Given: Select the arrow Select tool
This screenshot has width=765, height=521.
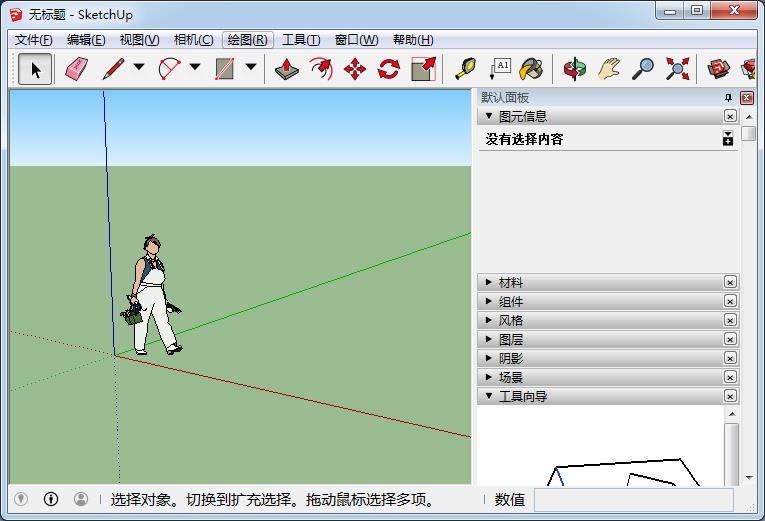Looking at the screenshot, I should tap(35, 69).
